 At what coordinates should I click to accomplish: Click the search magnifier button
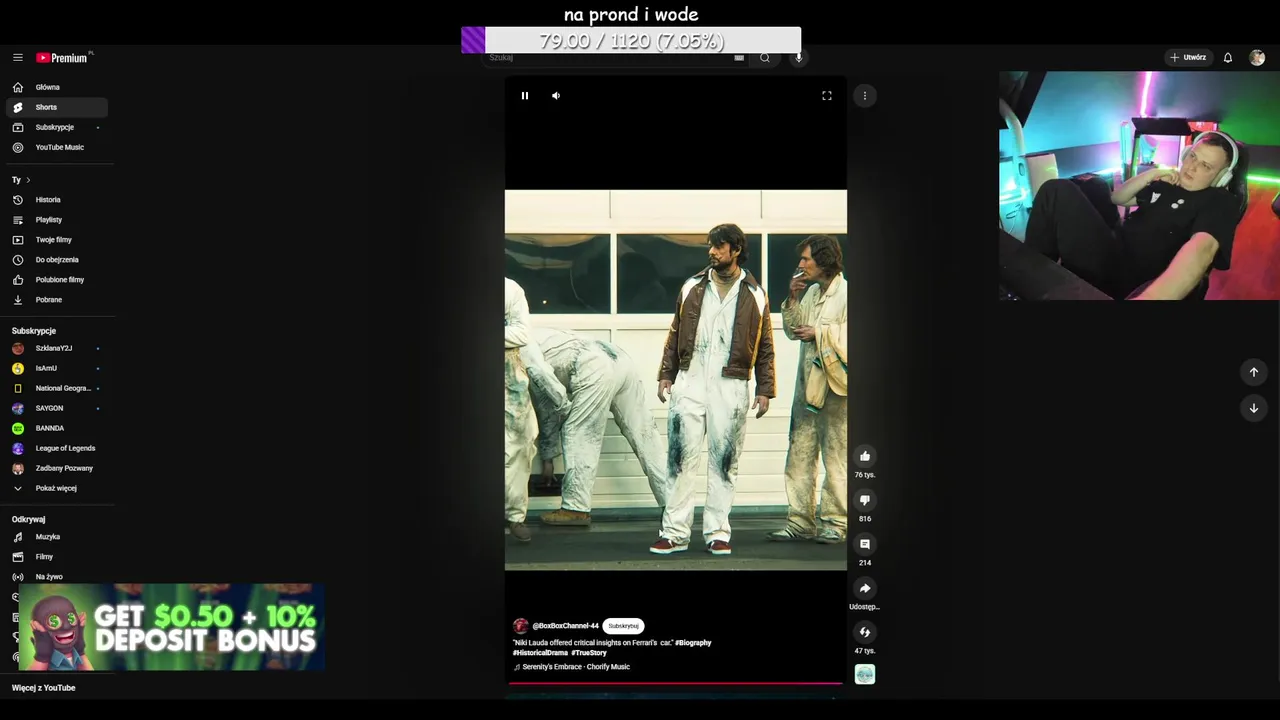(765, 58)
